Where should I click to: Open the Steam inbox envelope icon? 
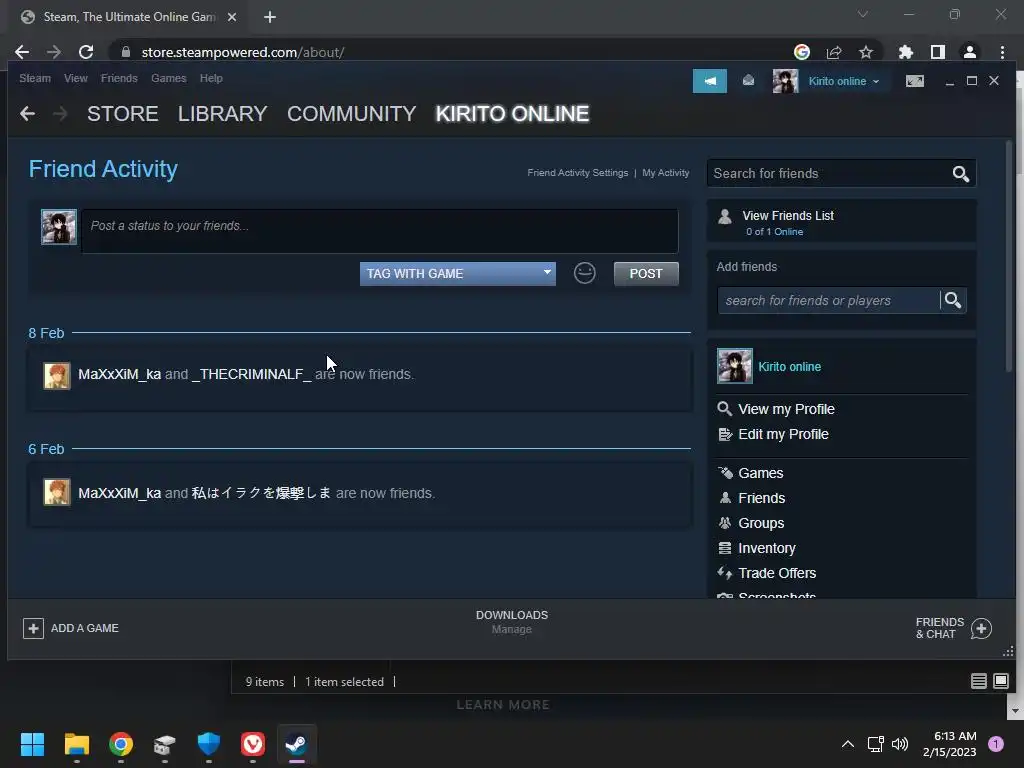coord(748,80)
